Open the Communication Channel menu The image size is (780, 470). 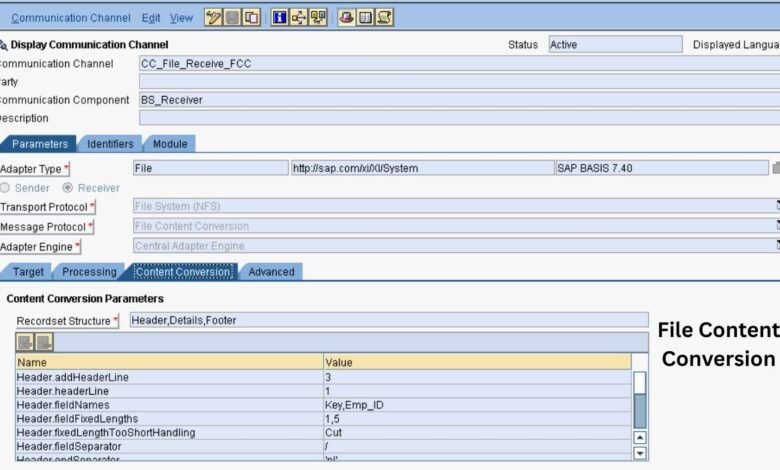[71, 18]
